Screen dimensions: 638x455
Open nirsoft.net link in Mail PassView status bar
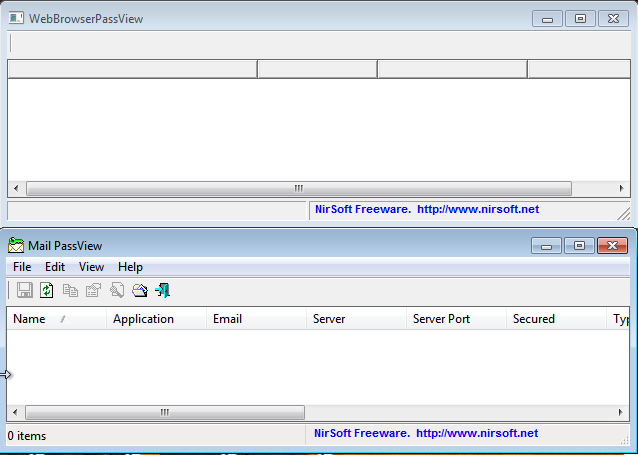477,433
